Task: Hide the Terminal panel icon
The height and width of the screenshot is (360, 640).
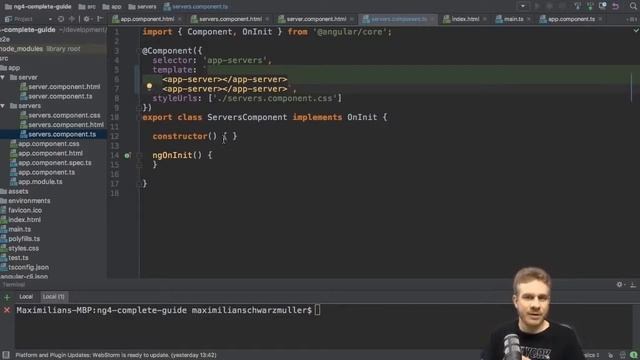Action: tap(633, 284)
